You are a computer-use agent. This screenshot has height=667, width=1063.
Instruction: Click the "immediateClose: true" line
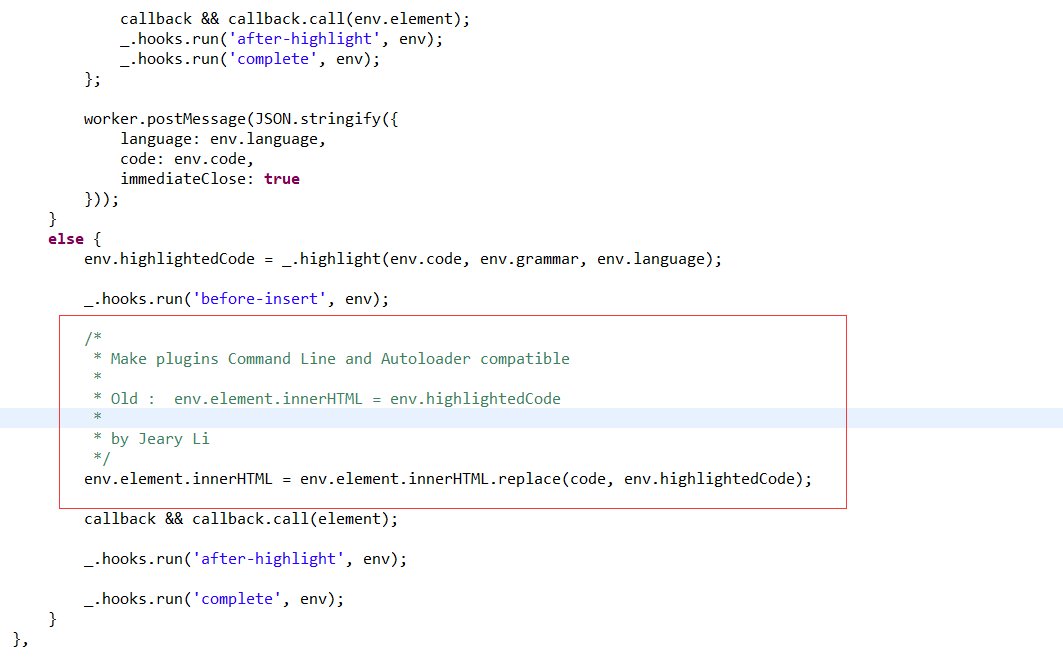tap(210, 179)
